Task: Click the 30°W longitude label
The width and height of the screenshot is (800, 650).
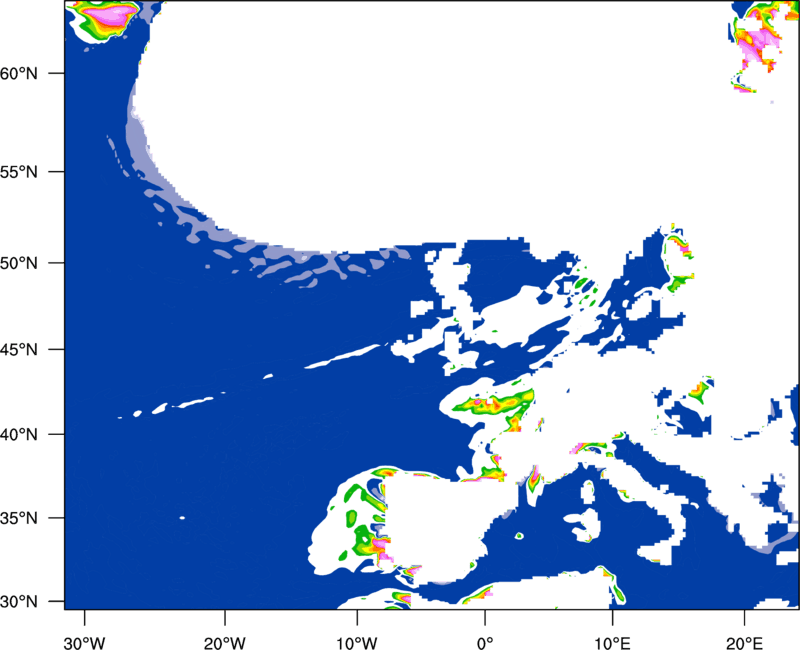Action: tap(84, 643)
